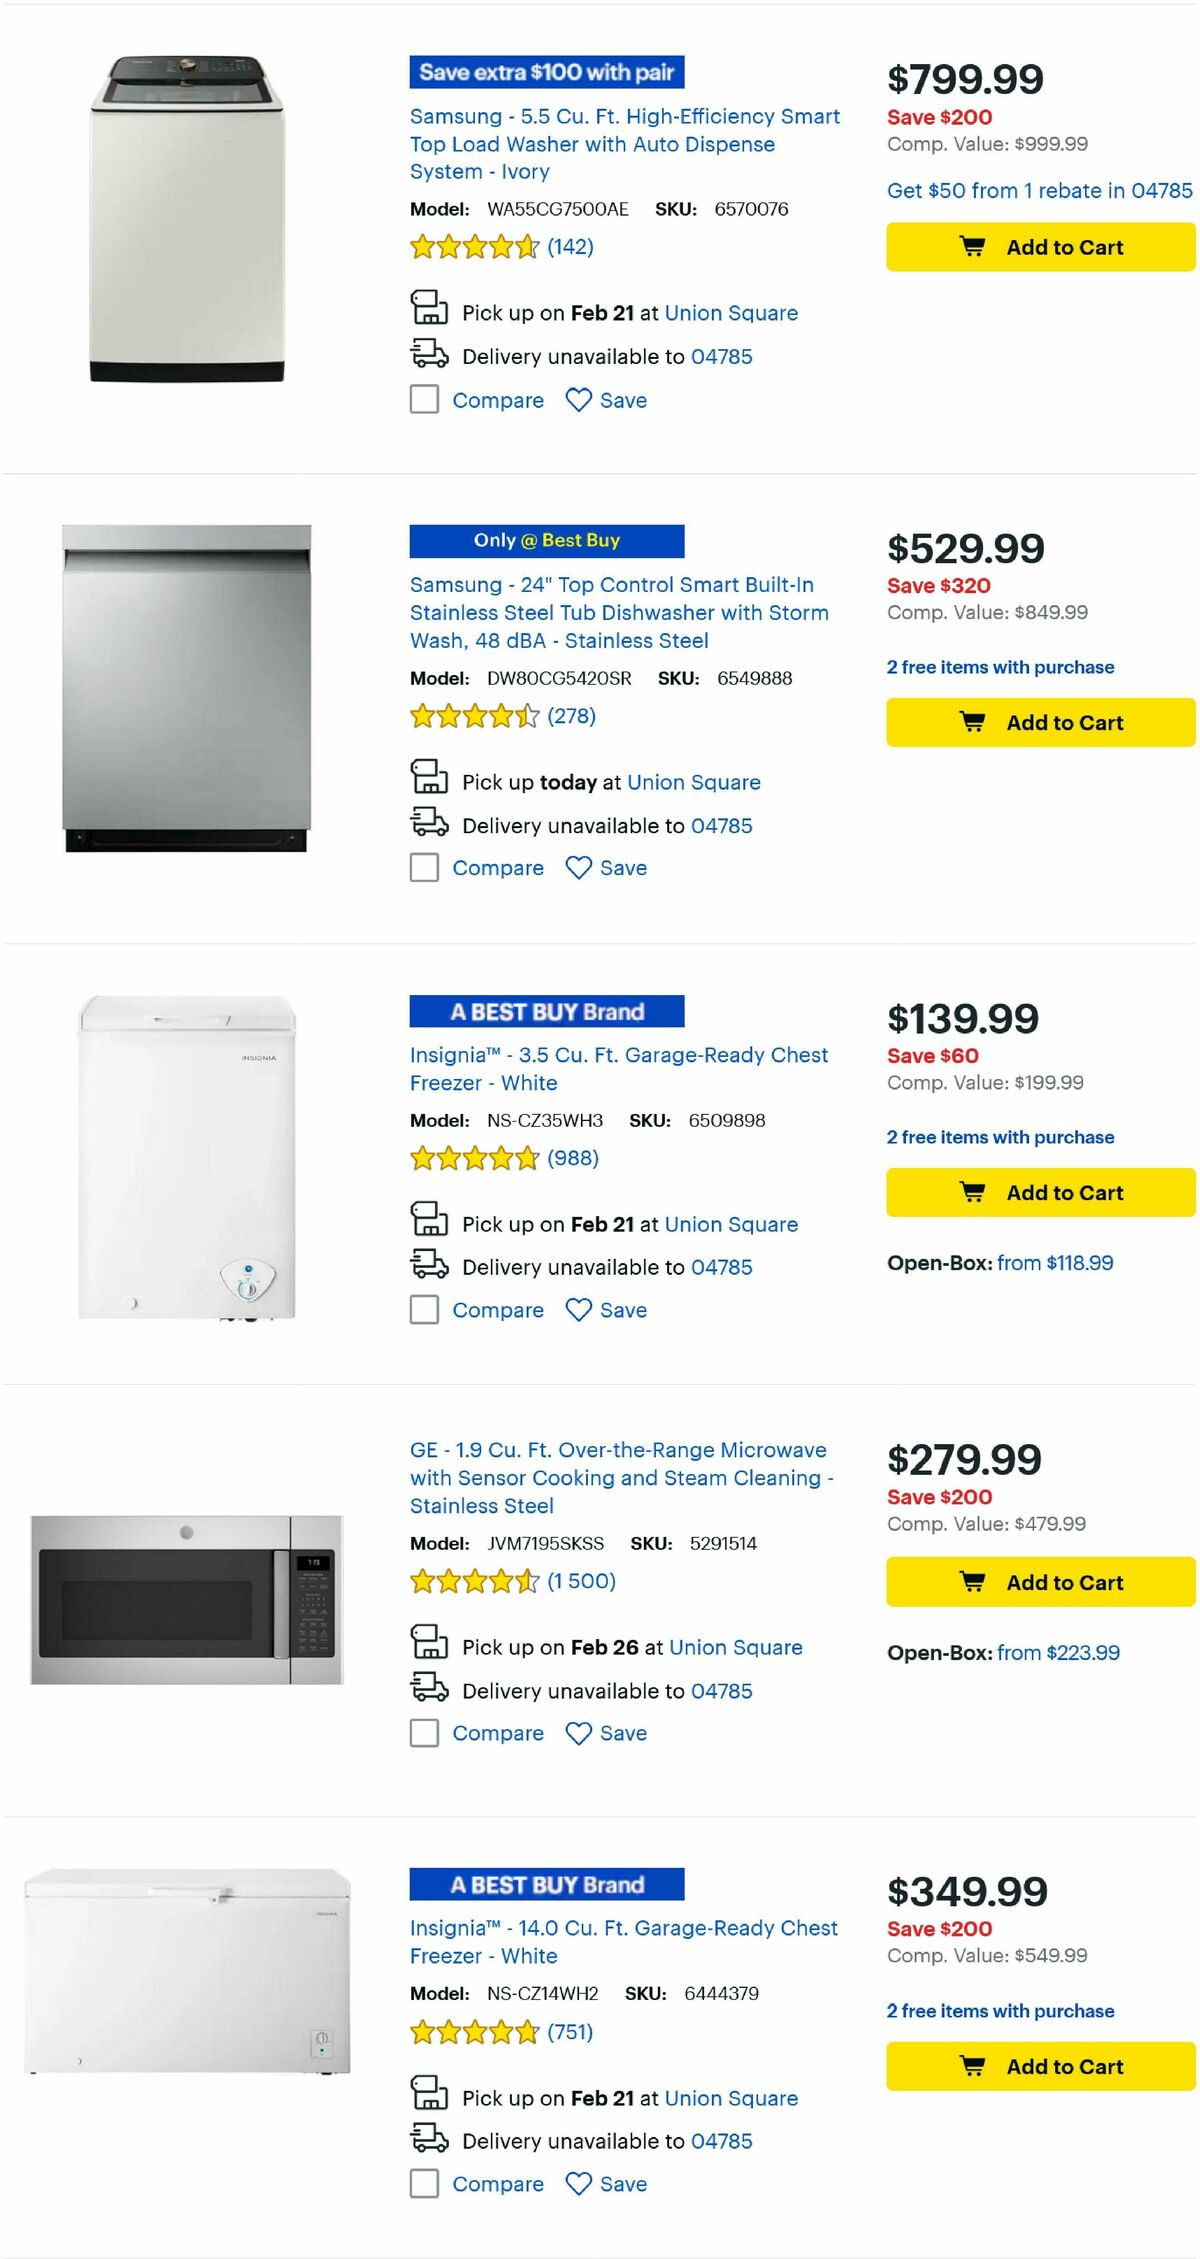This screenshot has width=1200, height=2259.
Task: Click the star rating for Samsung dishwasher
Action: (x=473, y=716)
